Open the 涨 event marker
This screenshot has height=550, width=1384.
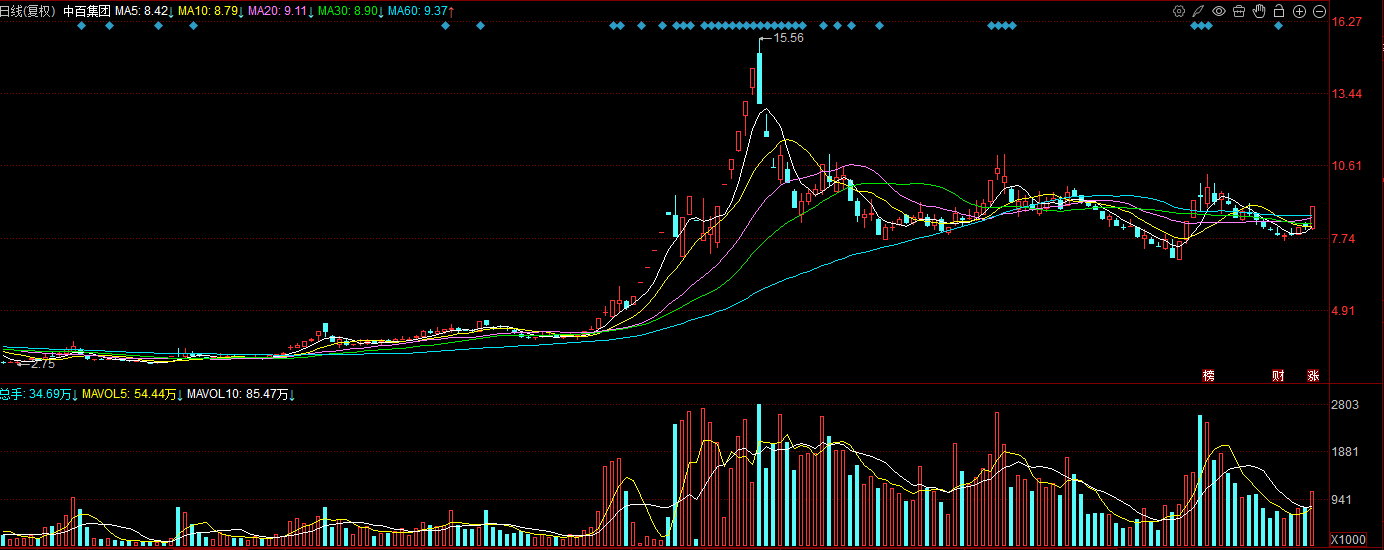coord(1314,376)
